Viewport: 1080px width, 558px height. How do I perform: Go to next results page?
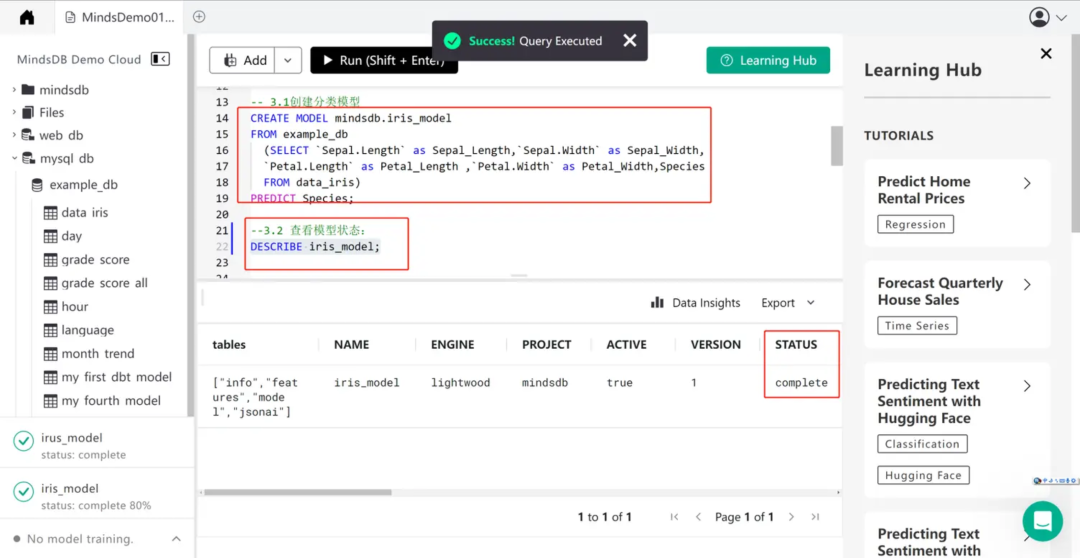(x=791, y=517)
